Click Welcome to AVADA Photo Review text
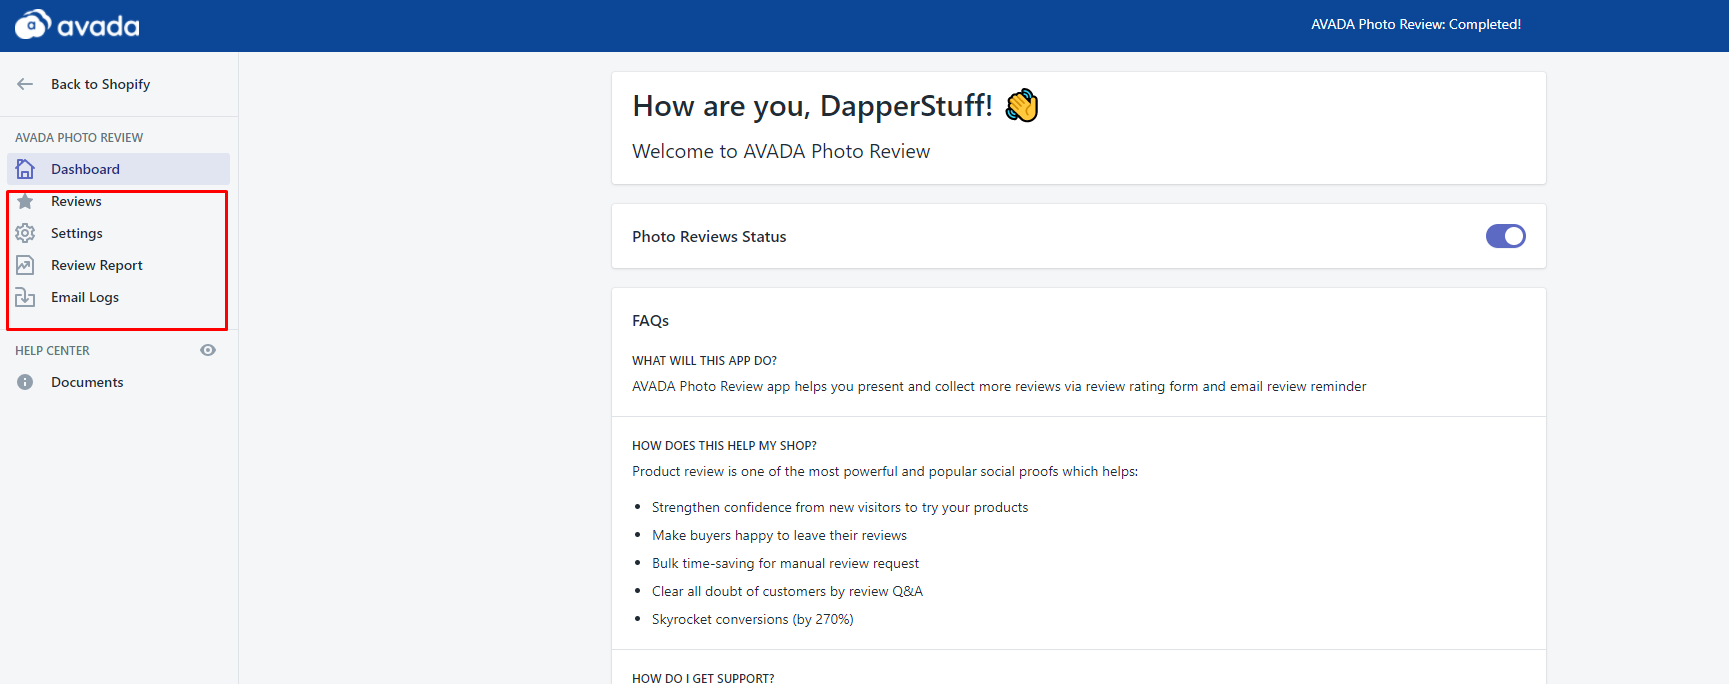Screen dimensions: 1729x684 [781, 151]
